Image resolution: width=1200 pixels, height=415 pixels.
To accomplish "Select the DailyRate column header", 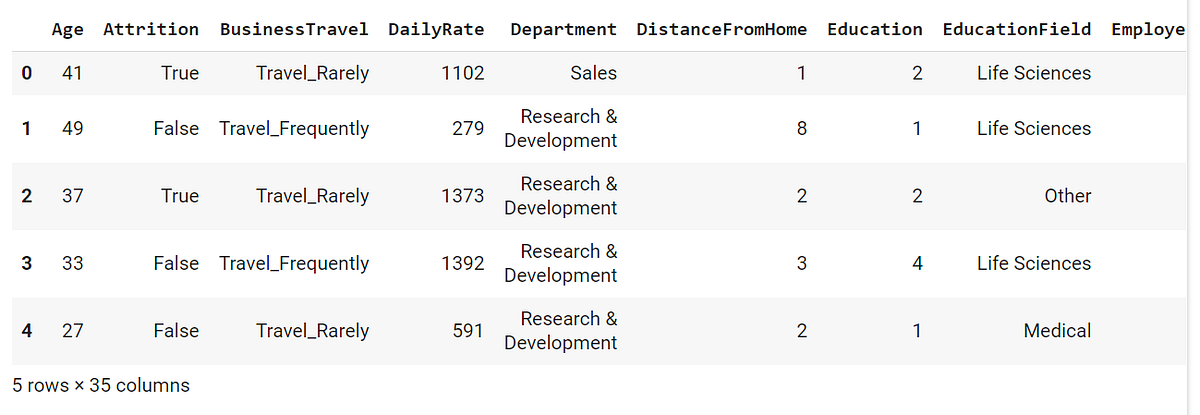I will (x=436, y=29).
